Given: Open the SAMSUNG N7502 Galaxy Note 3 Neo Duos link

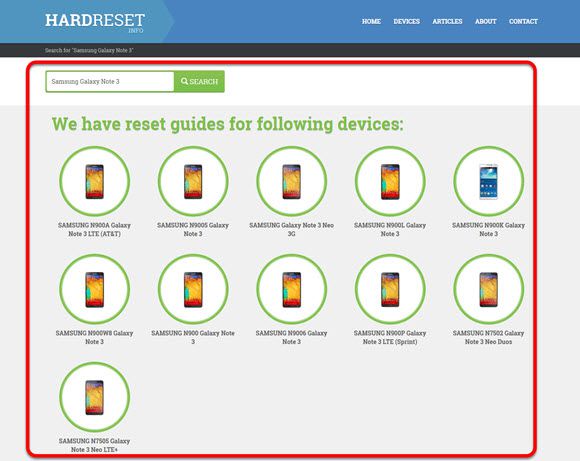Looking at the screenshot, I should (488, 337).
